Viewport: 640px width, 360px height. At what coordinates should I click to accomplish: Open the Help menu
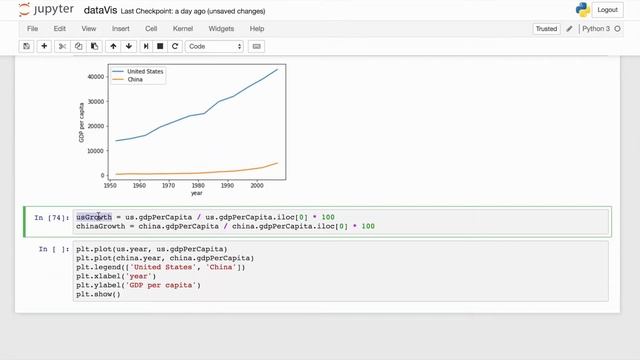257,29
